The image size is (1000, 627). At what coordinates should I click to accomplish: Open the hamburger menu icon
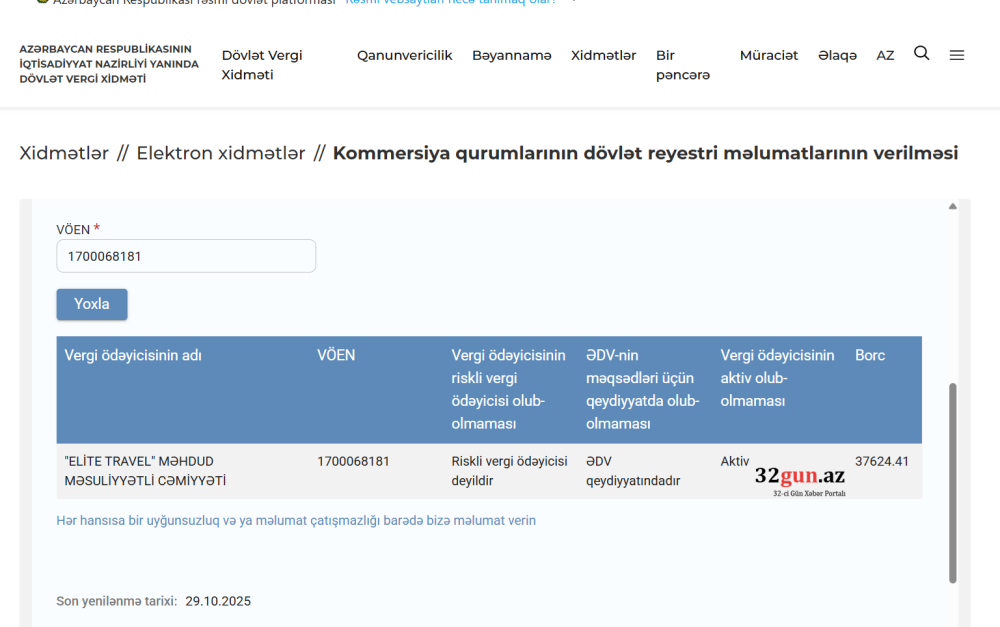click(956, 55)
